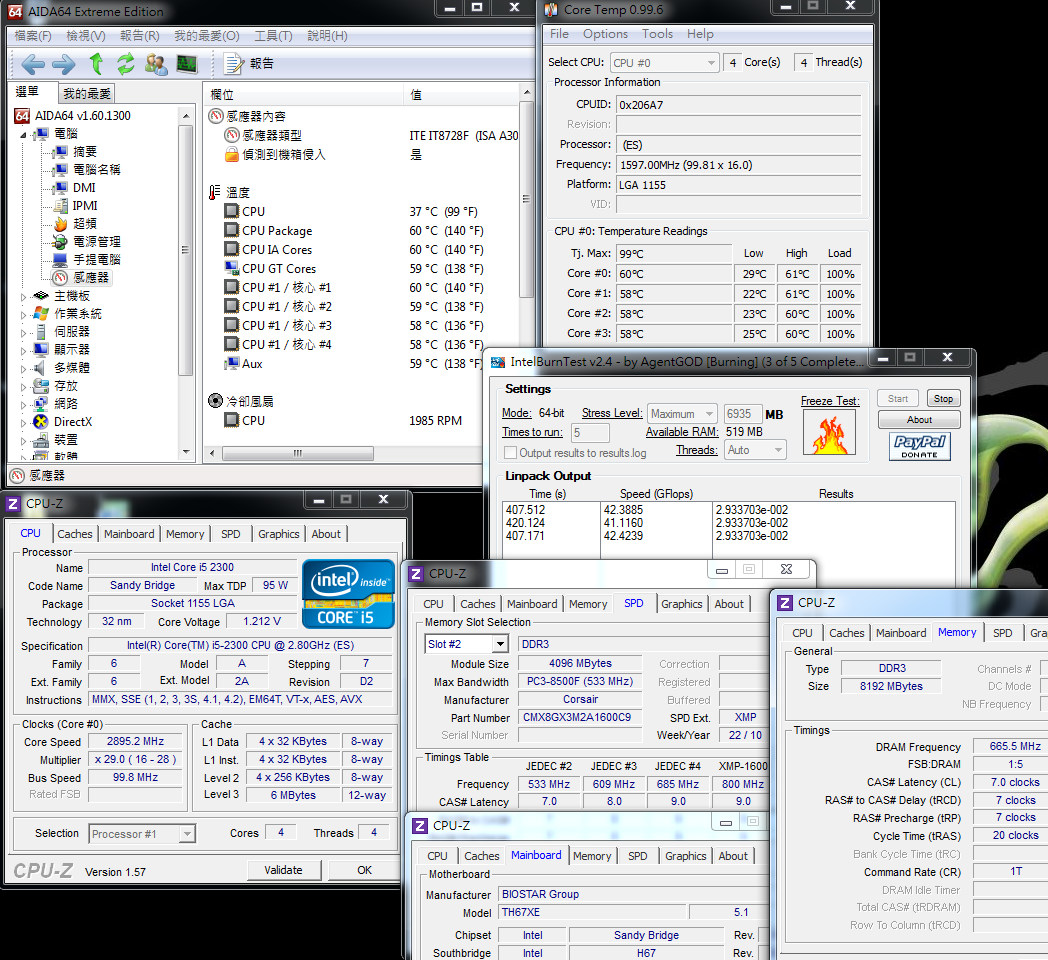Click the 網路 network tree icon
This screenshot has width=1048, height=960.
coord(41,404)
